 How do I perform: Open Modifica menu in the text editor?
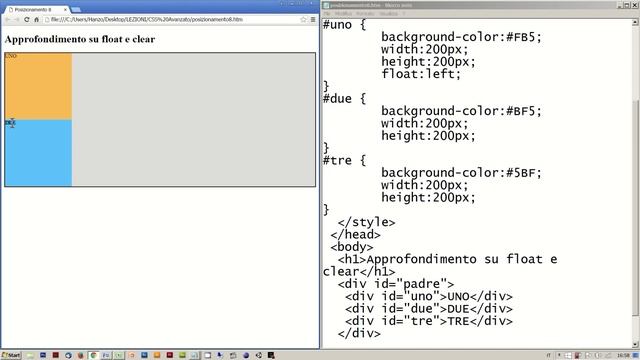[343, 13]
